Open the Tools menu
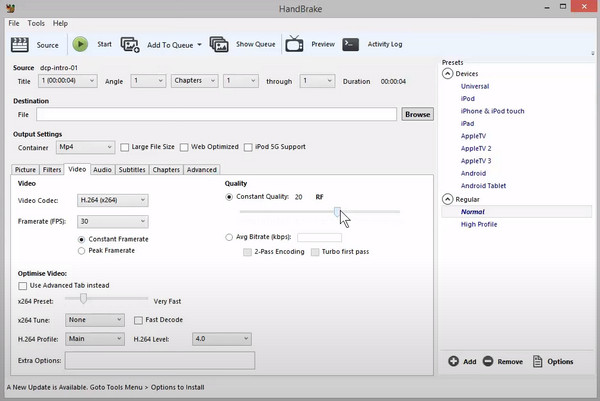600x401 pixels. (36, 23)
